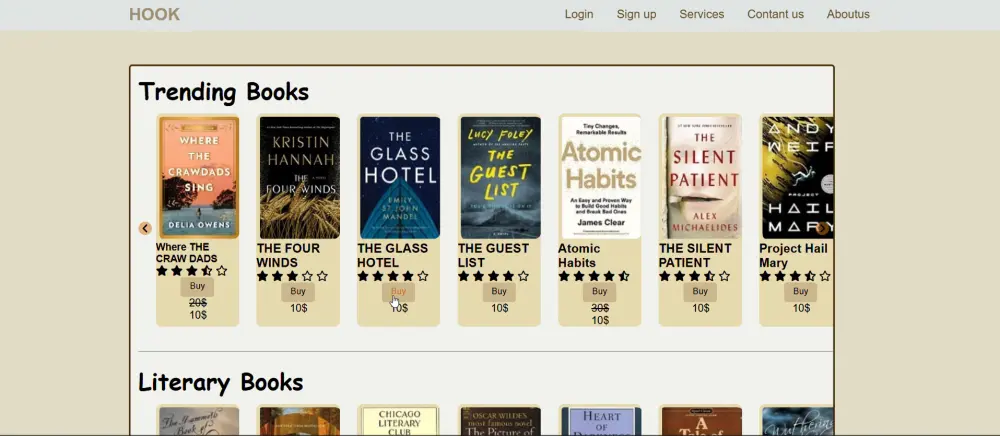1000x436 pixels.
Task: Click the fifth star under The Four Winds
Action: click(322, 276)
